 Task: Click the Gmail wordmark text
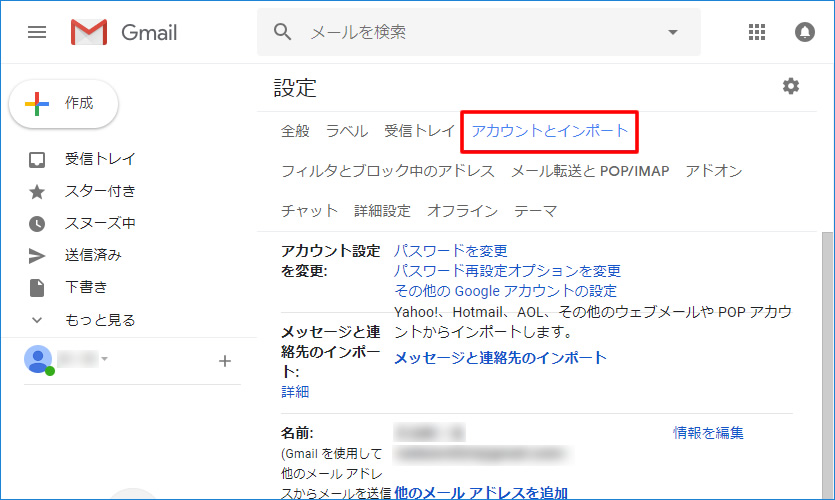pyautogui.click(x=149, y=33)
